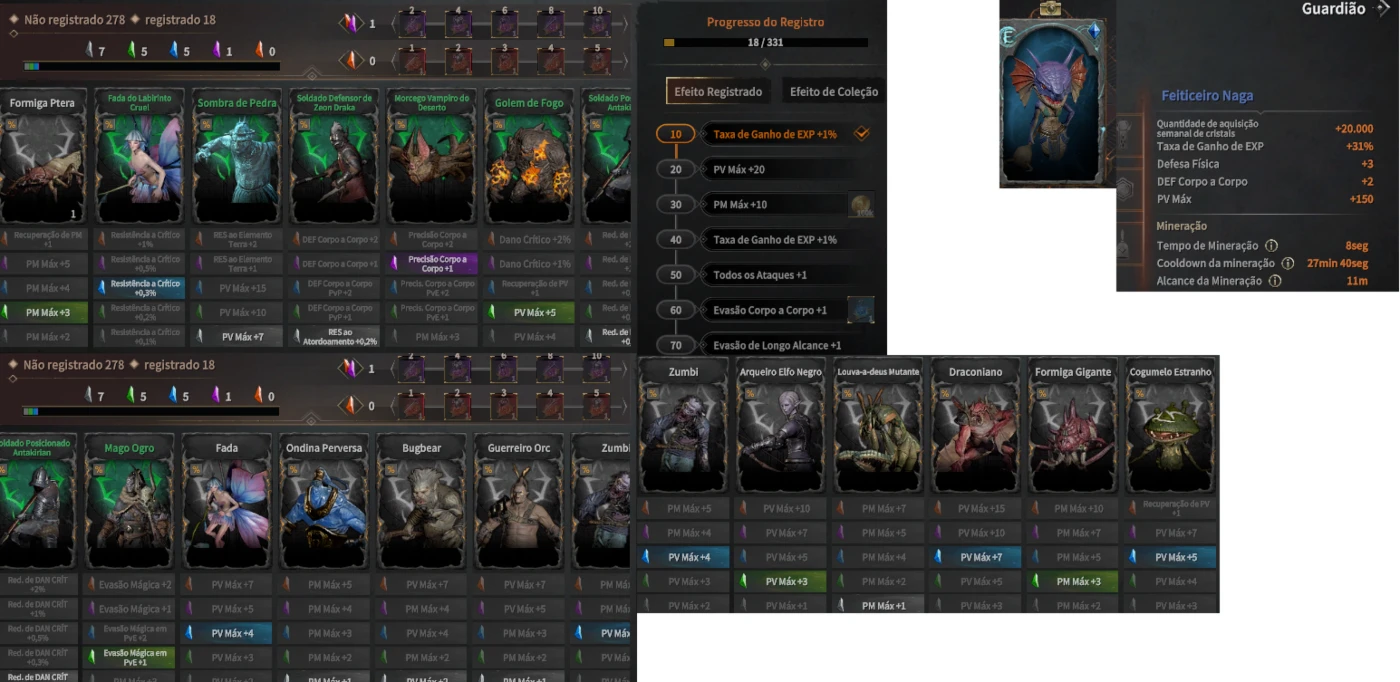Select Golem de Fogo's Dano Crítico +1% row
The image size is (1400, 682).
[x=528, y=263]
